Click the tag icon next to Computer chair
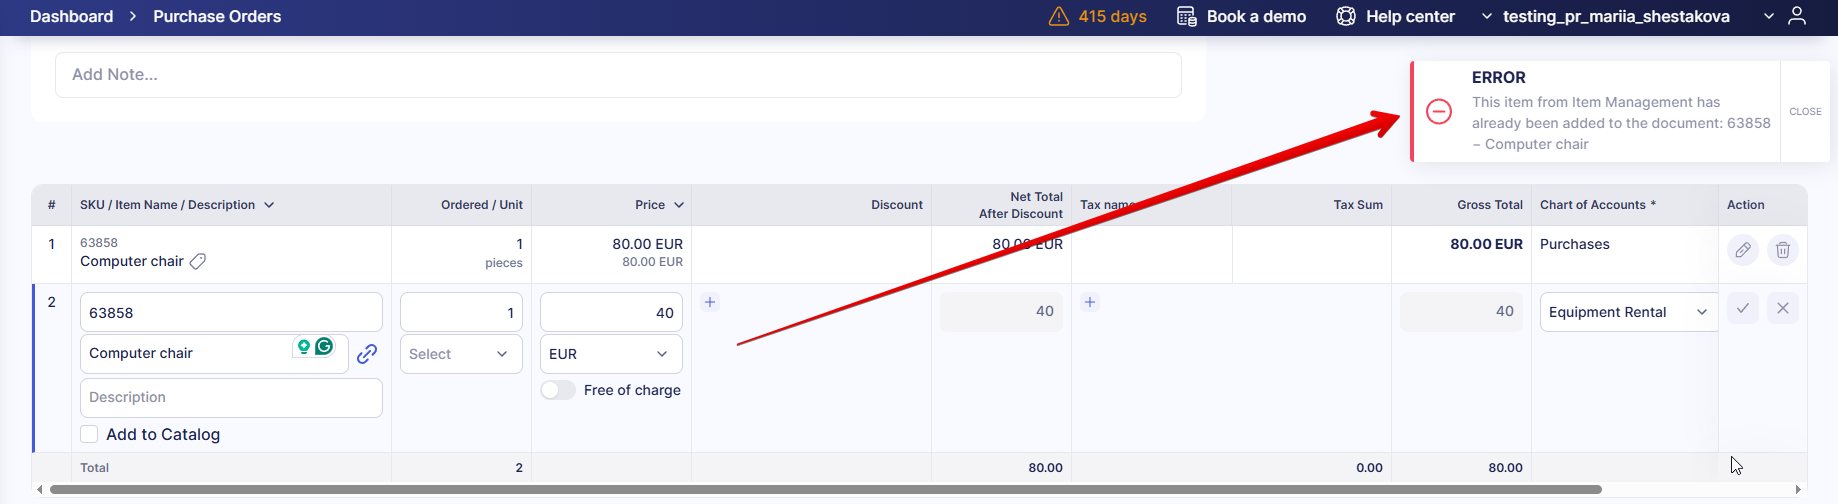Image resolution: width=1838 pixels, height=504 pixels. tap(198, 261)
